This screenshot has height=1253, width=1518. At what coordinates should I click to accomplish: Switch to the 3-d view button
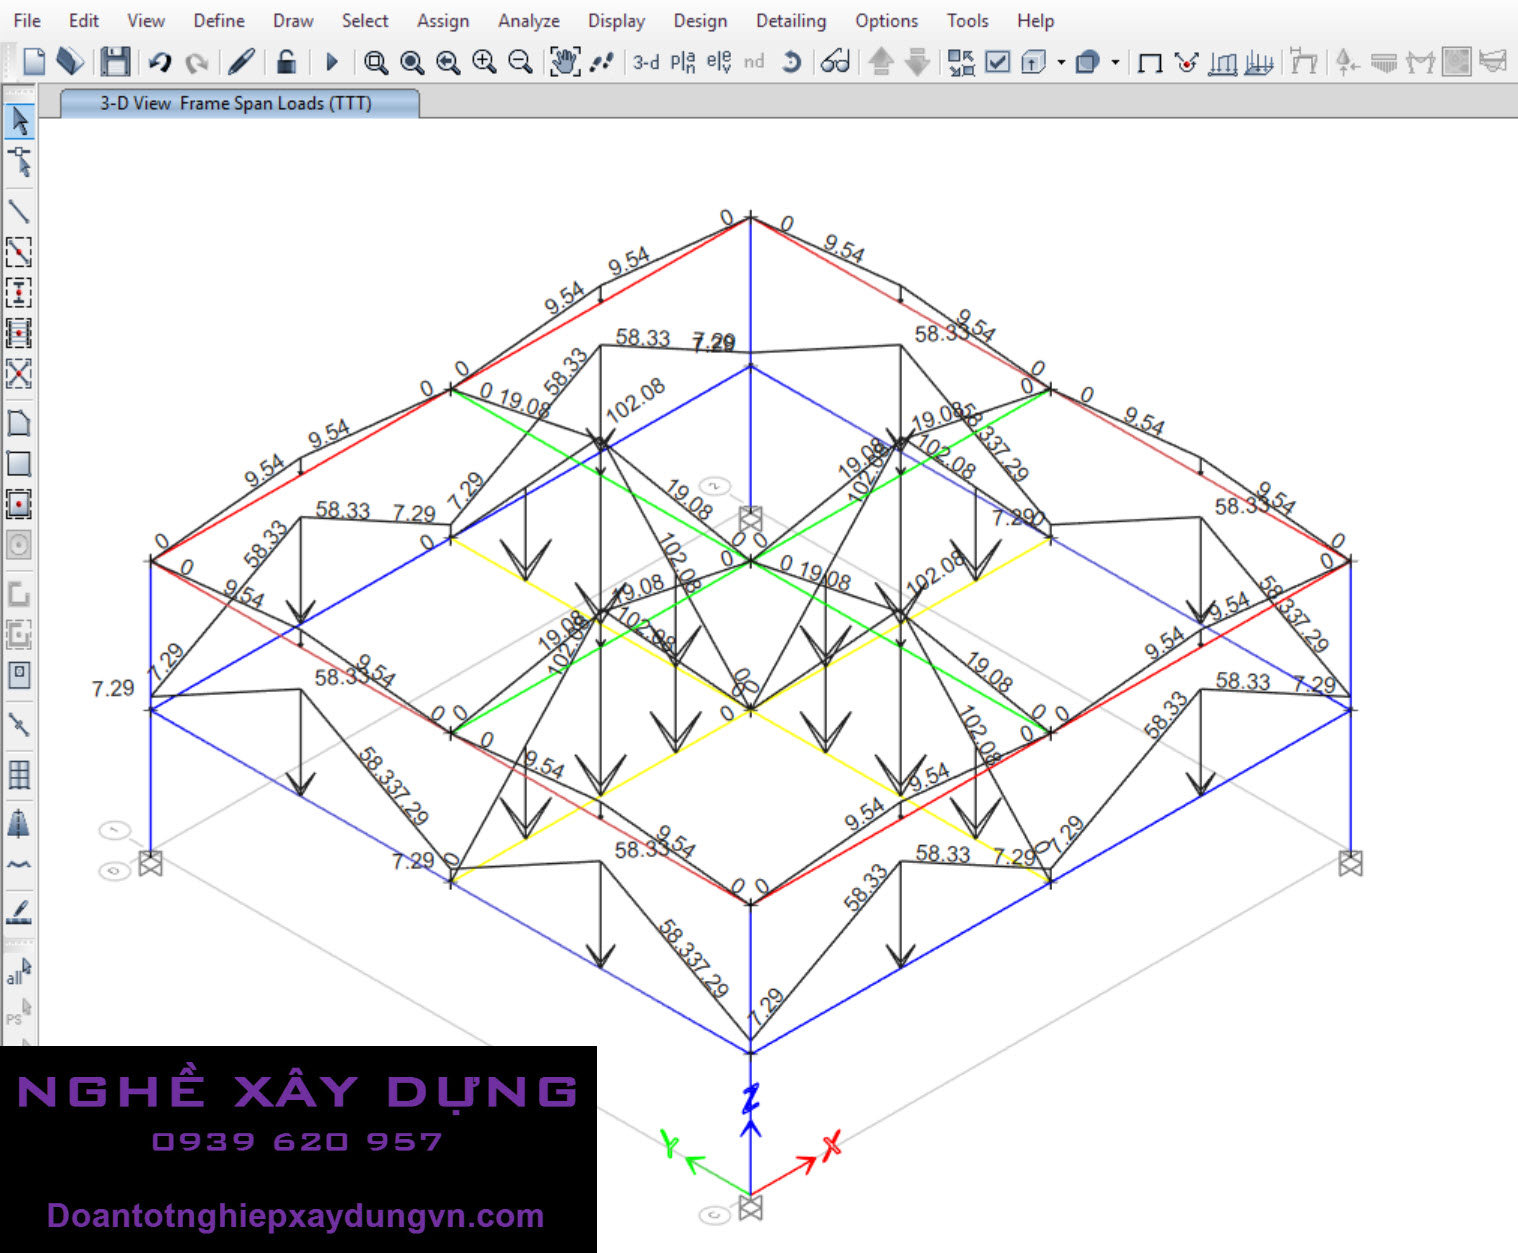(646, 62)
